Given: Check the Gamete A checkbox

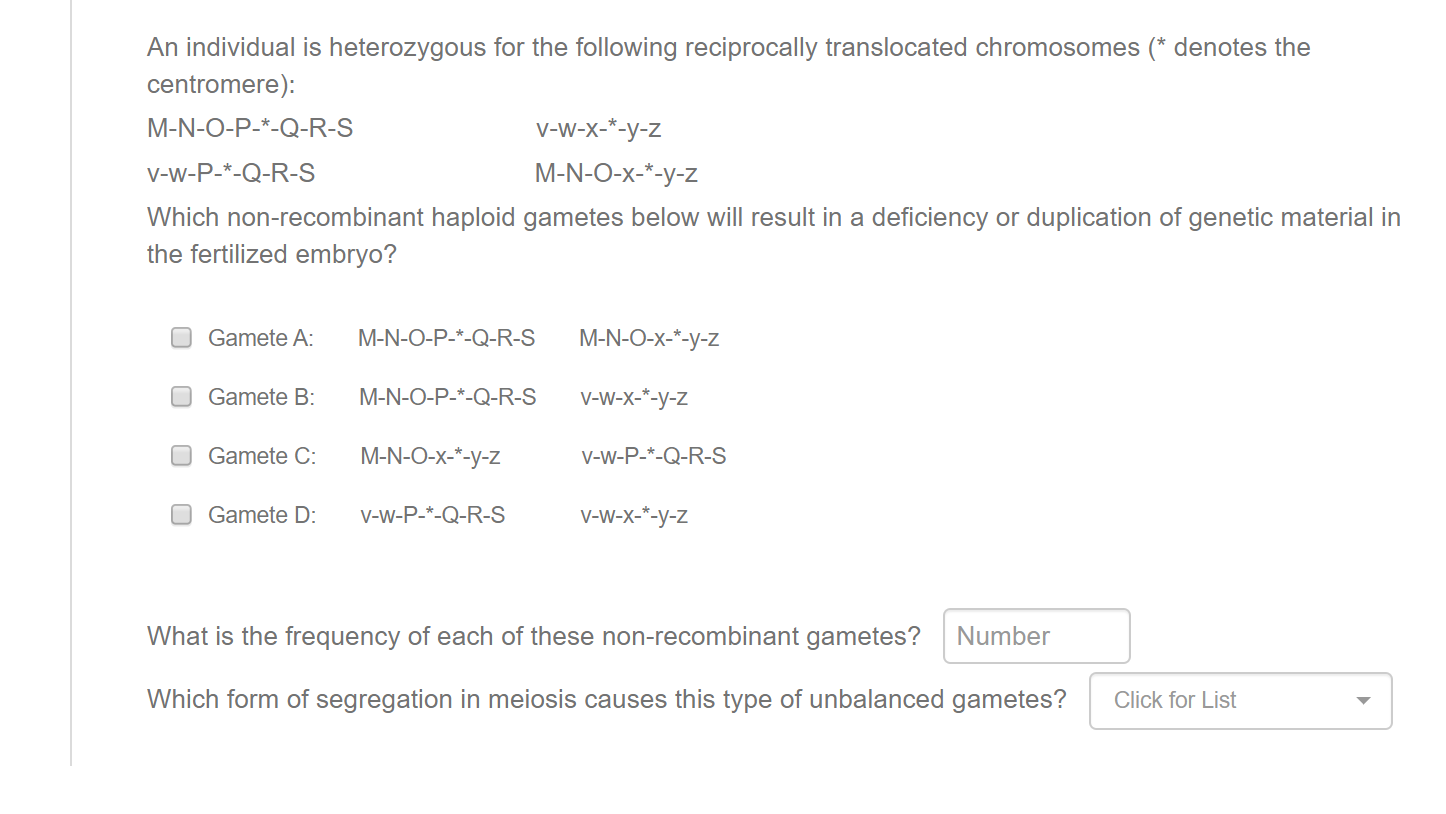Looking at the screenshot, I should click(x=181, y=337).
